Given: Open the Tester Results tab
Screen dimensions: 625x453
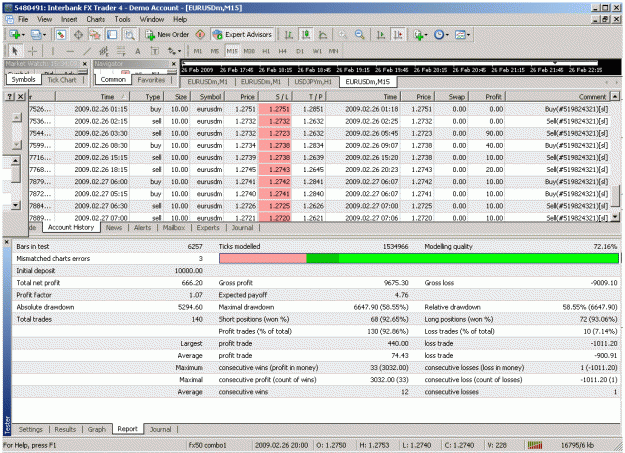Looking at the screenshot, I should pyautogui.click(x=65, y=429).
